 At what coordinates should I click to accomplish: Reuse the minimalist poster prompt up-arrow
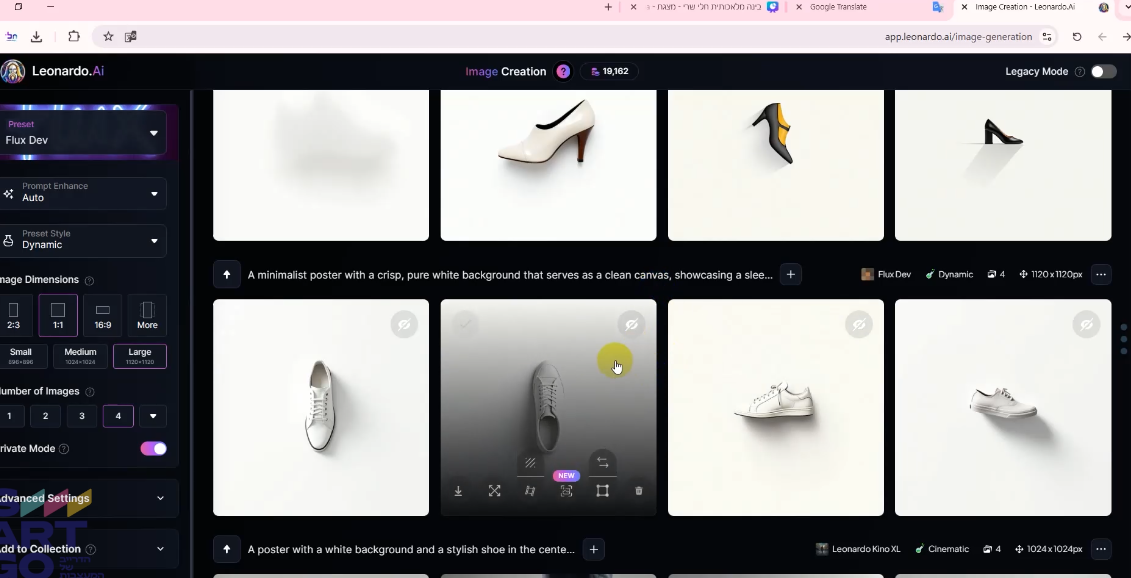point(226,275)
